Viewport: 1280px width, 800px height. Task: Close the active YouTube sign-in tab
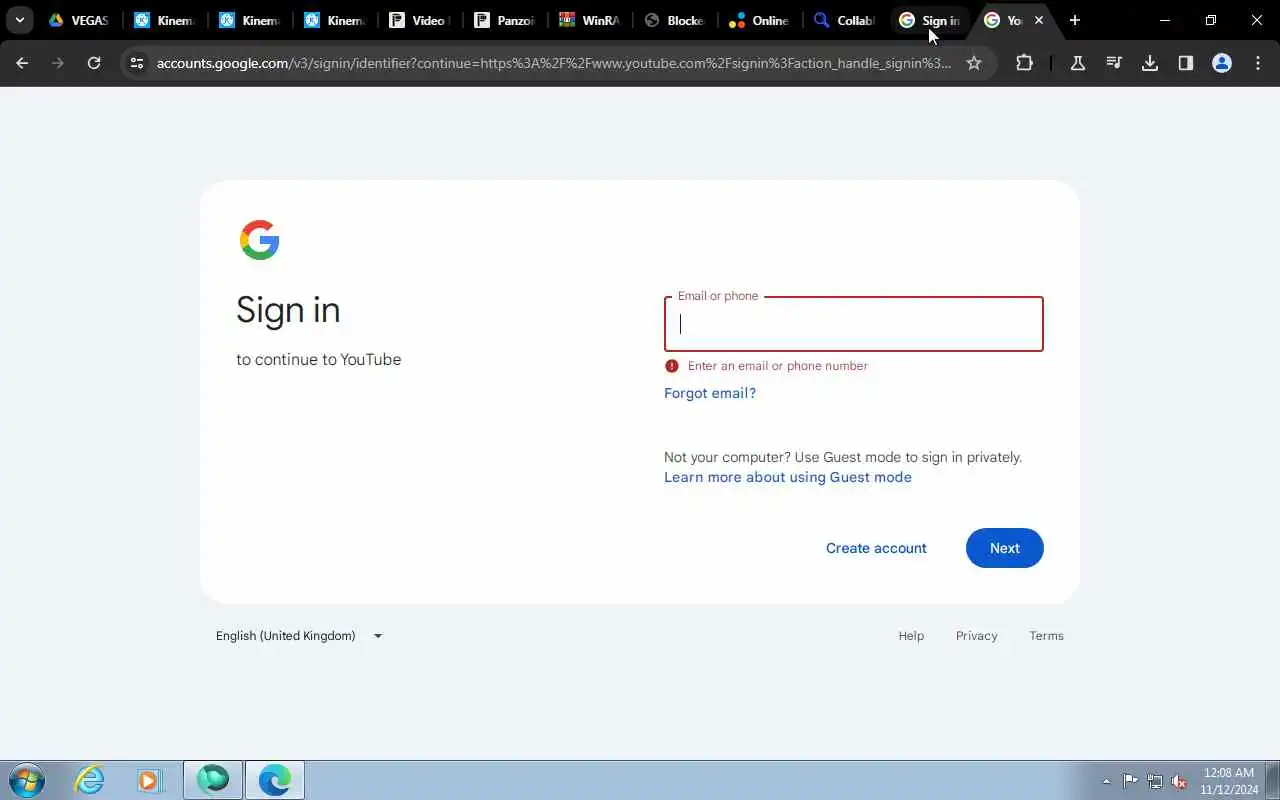point(1039,20)
